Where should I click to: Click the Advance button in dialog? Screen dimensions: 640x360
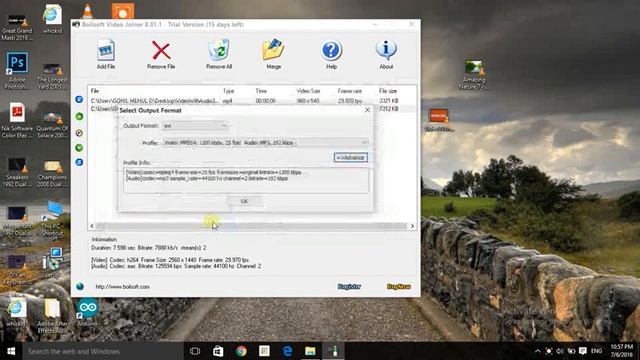click(x=351, y=158)
